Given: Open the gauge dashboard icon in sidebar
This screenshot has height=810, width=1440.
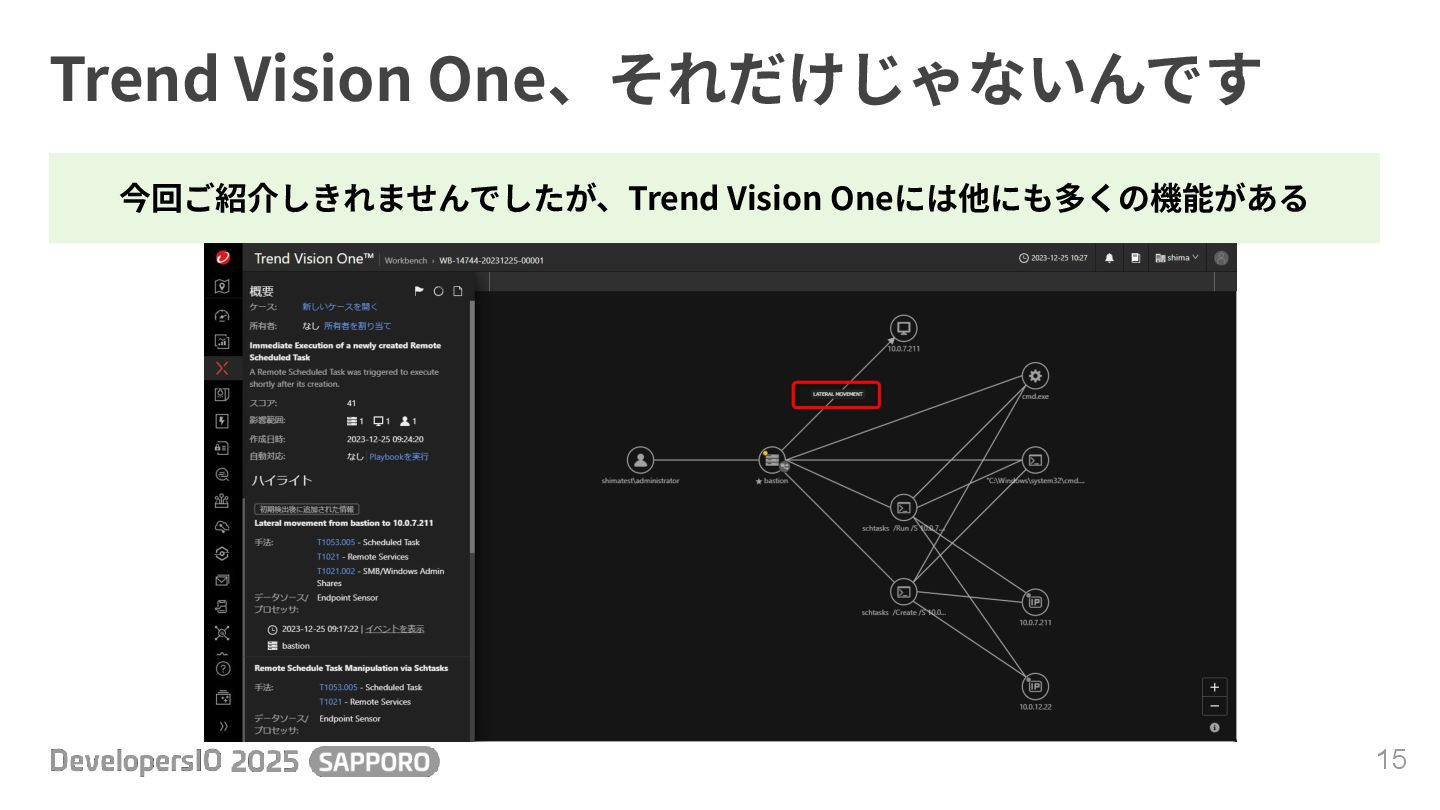Looking at the screenshot, I should 222,315.
